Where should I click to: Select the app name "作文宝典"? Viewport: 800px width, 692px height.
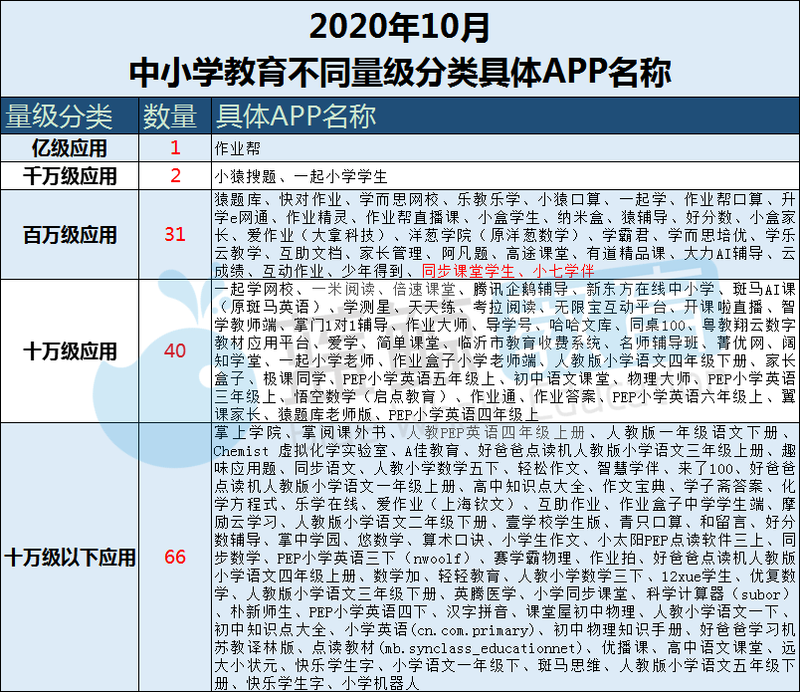(634, 486)
